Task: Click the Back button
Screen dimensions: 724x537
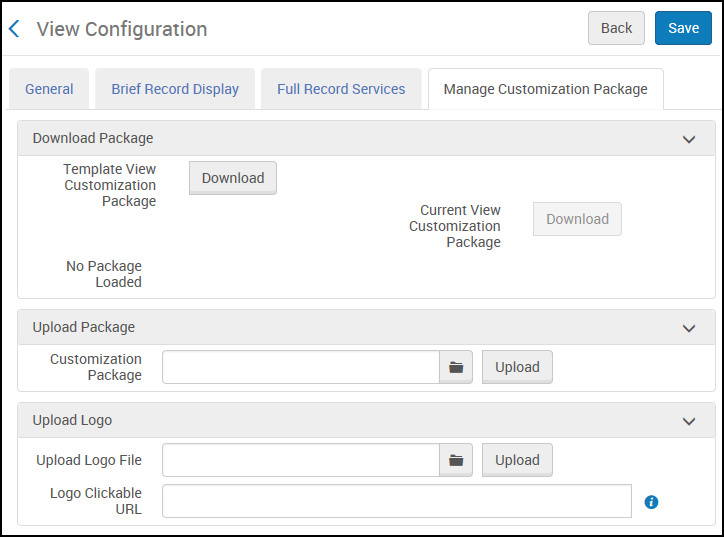Action: [616, 28]
